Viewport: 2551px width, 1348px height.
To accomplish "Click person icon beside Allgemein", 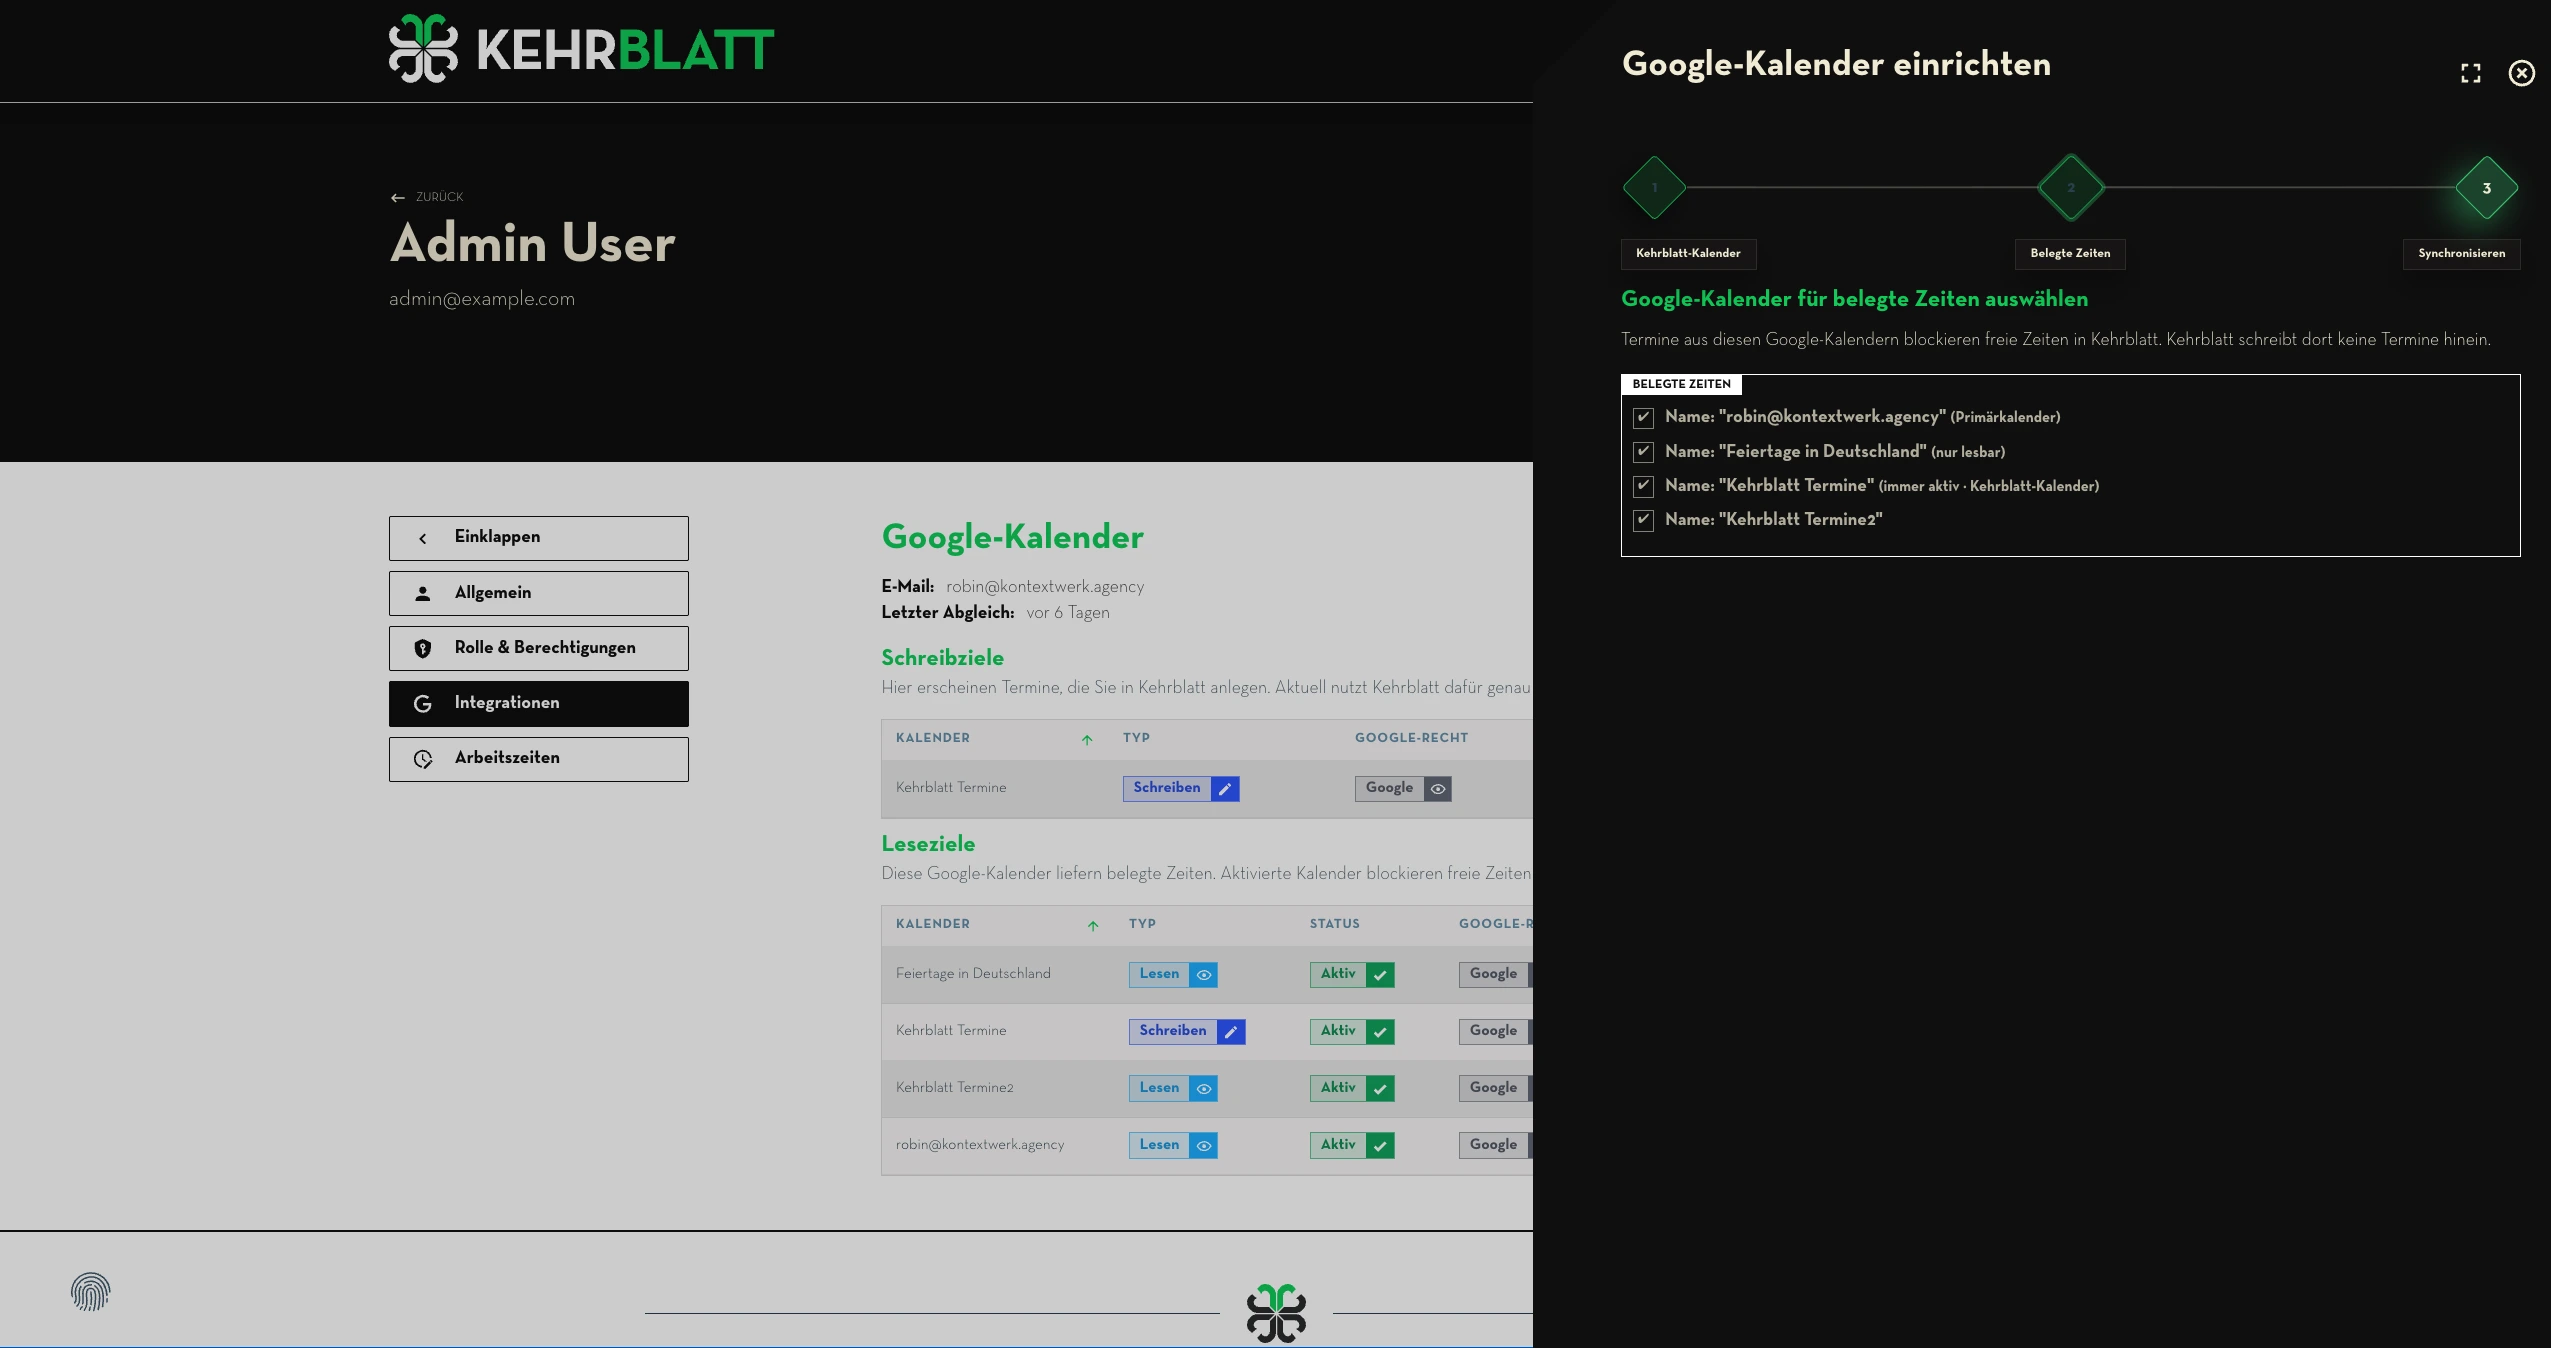I will coord(423,594).
